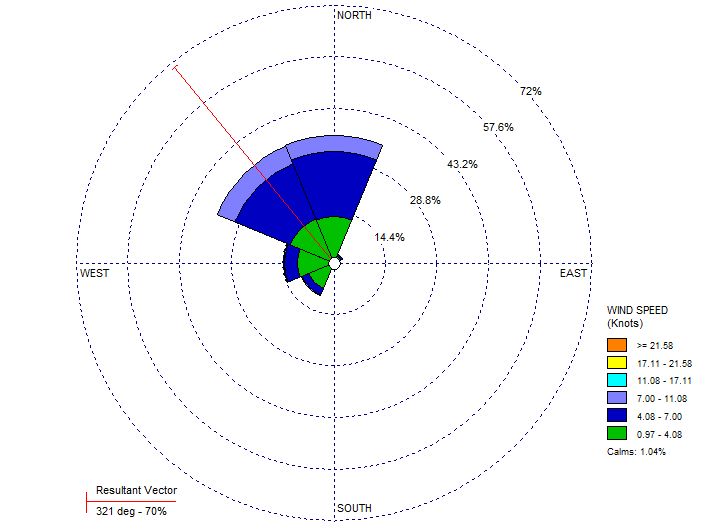Click the WIND SPEED (Knots) legend title
This screenshot has width=710, height=531.
[x=637, y=317]
